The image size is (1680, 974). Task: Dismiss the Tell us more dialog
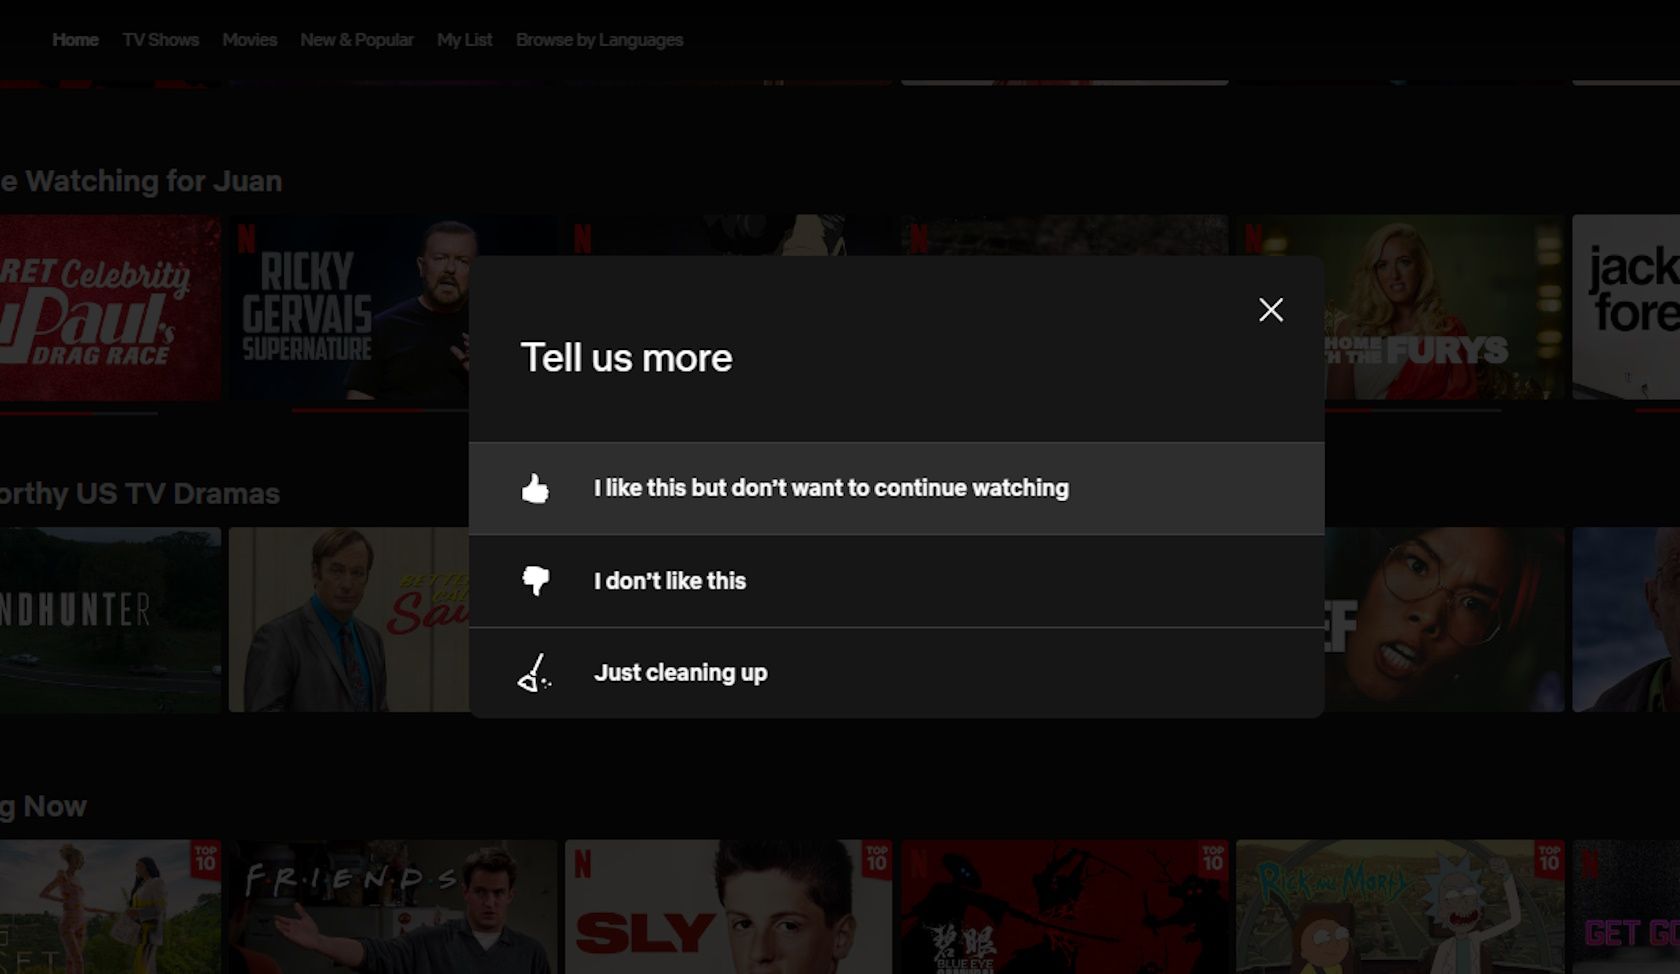(x=1270, y=310)
